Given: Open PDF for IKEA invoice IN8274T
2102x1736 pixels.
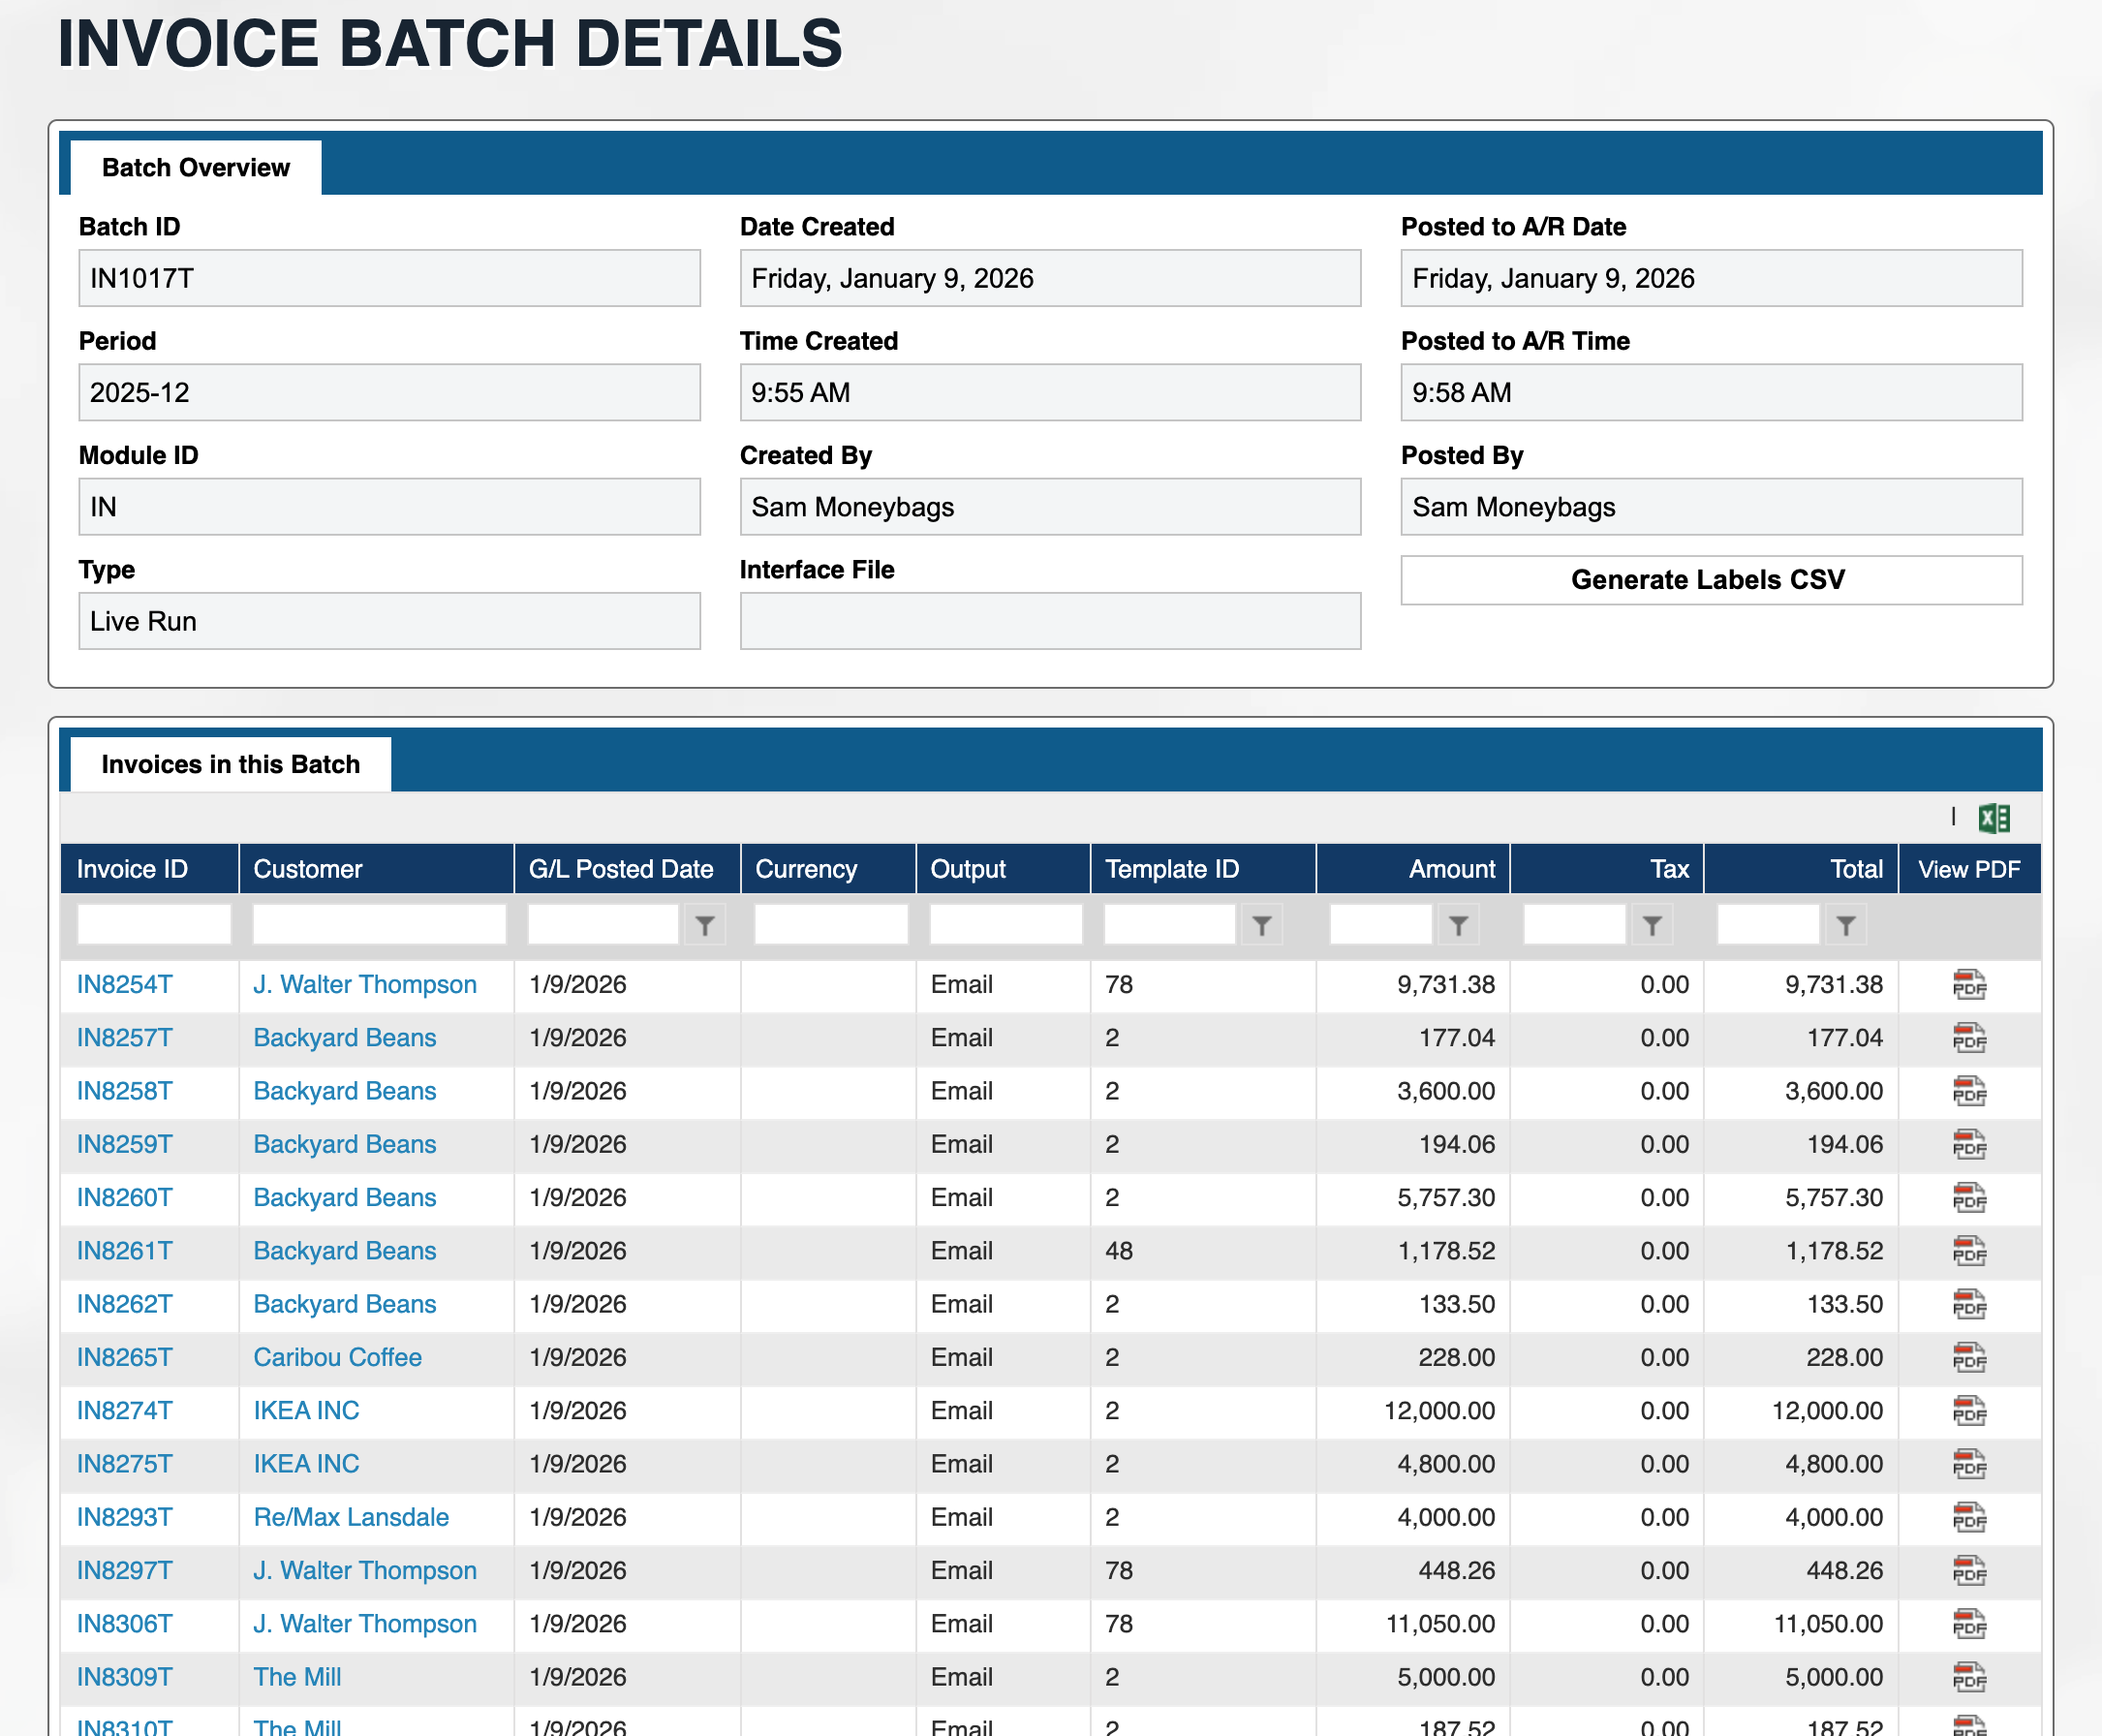Looking at the screenshot, I should (1968, 1411).
